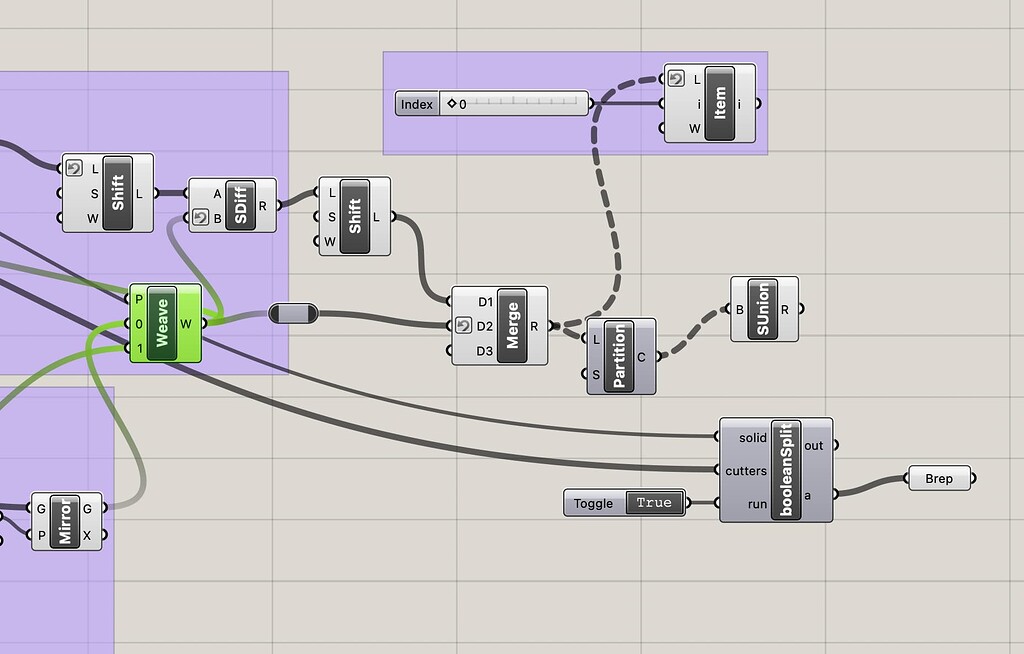1024x654 pixels.
Task: Select the Shift component connected to Merge D1
Action: point(355,216)
